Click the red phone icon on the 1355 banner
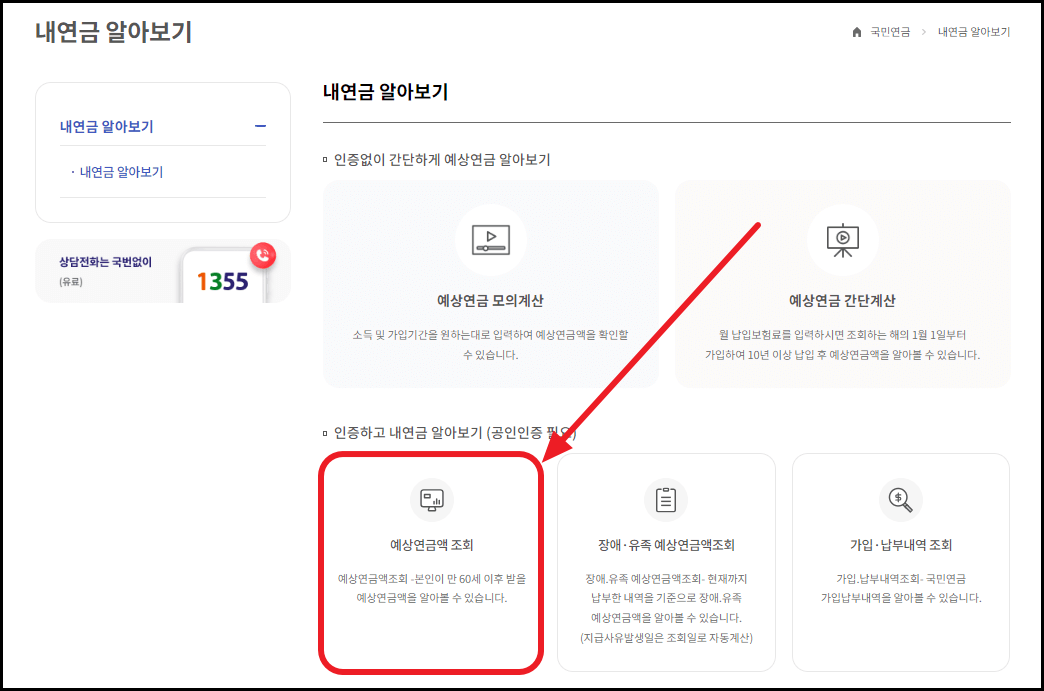The image size is (1044, 691). [x=261, y=255]
